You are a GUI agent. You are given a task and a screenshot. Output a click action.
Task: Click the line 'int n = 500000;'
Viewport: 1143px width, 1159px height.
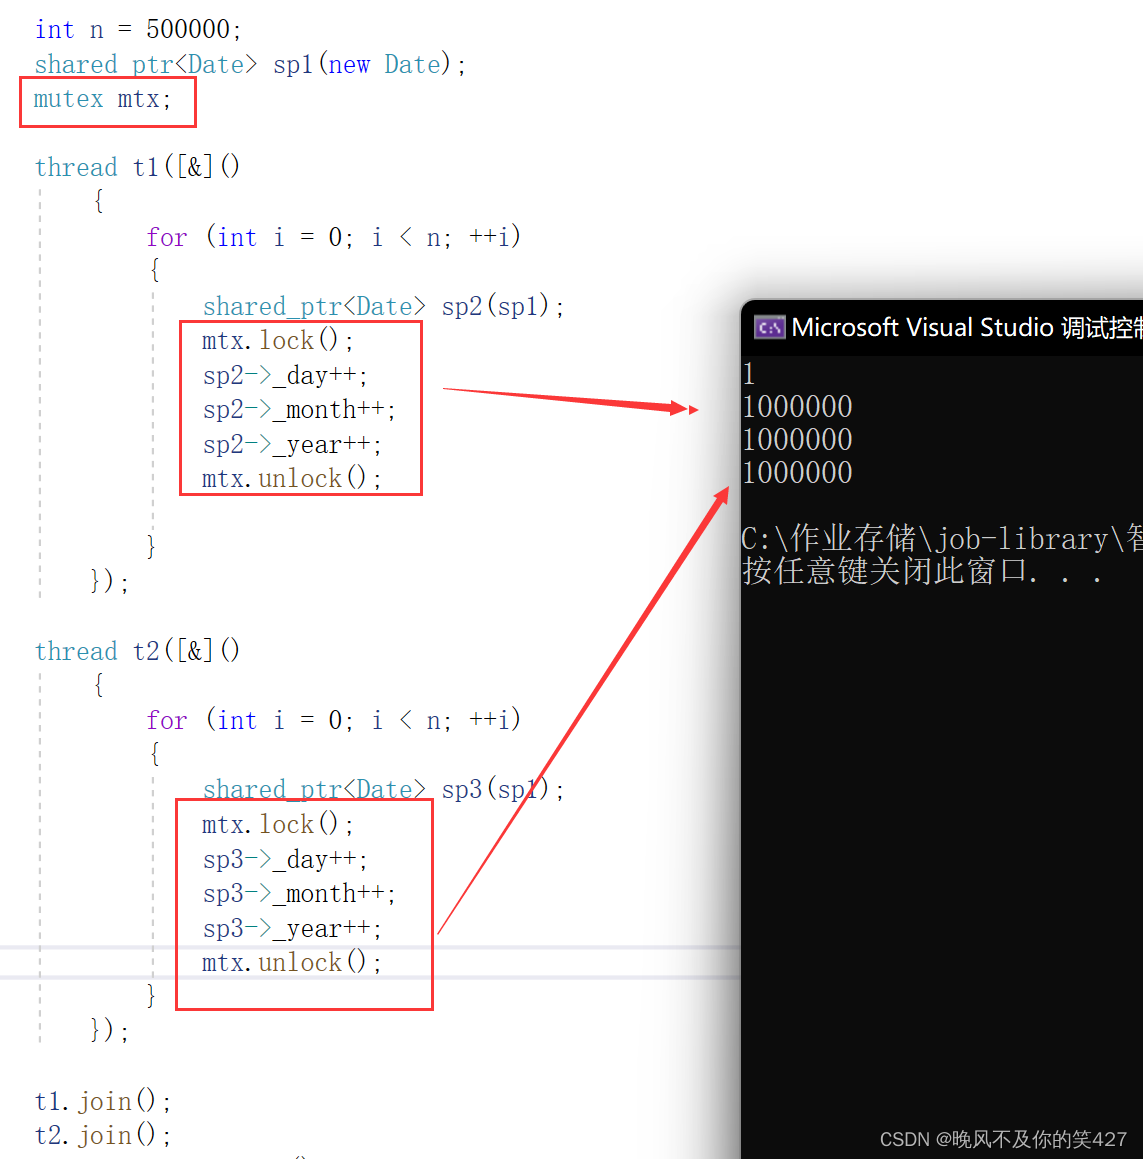[138, 30]
